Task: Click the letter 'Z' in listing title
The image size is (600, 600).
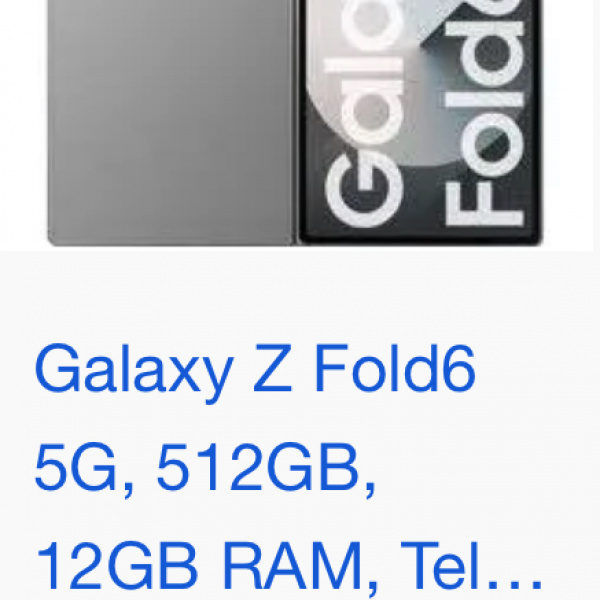Action: click(272, 368)
